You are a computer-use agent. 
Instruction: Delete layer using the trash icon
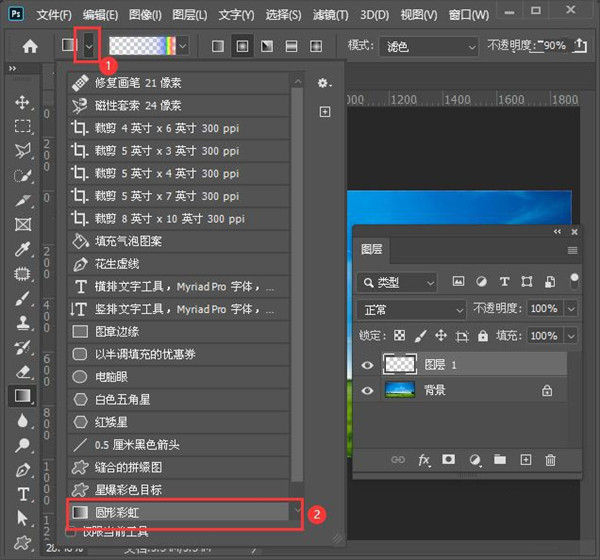click(550, 460)
